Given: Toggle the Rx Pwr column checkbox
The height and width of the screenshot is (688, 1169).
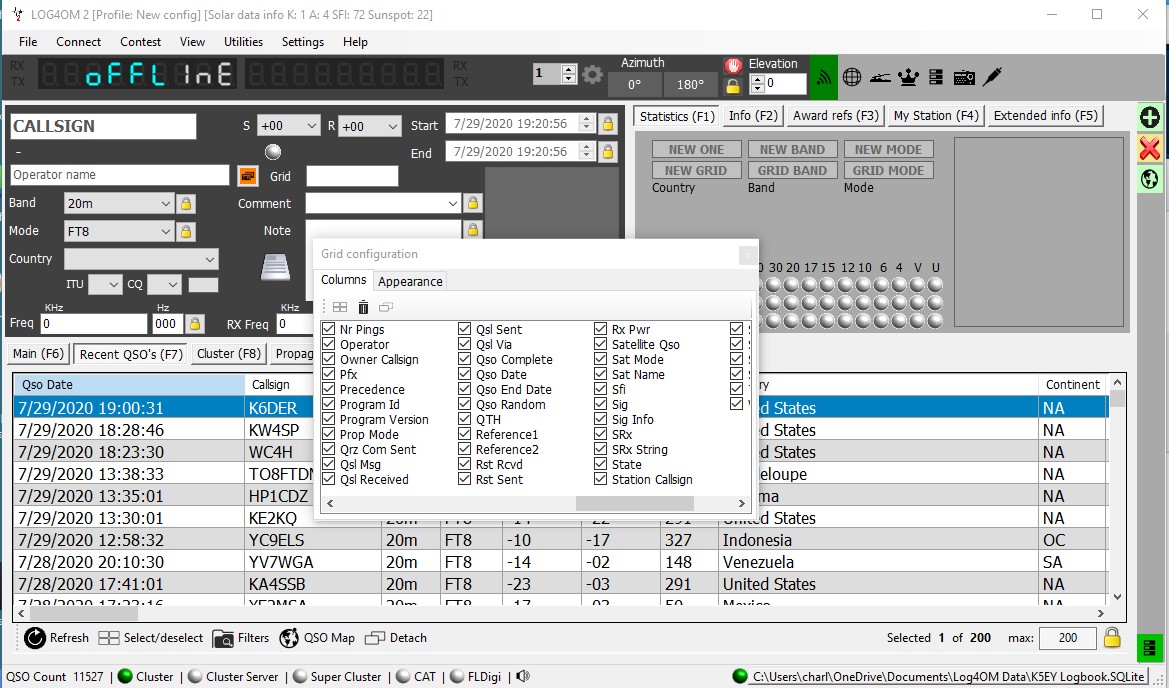Looking at the screenshot, I should 600,329.
